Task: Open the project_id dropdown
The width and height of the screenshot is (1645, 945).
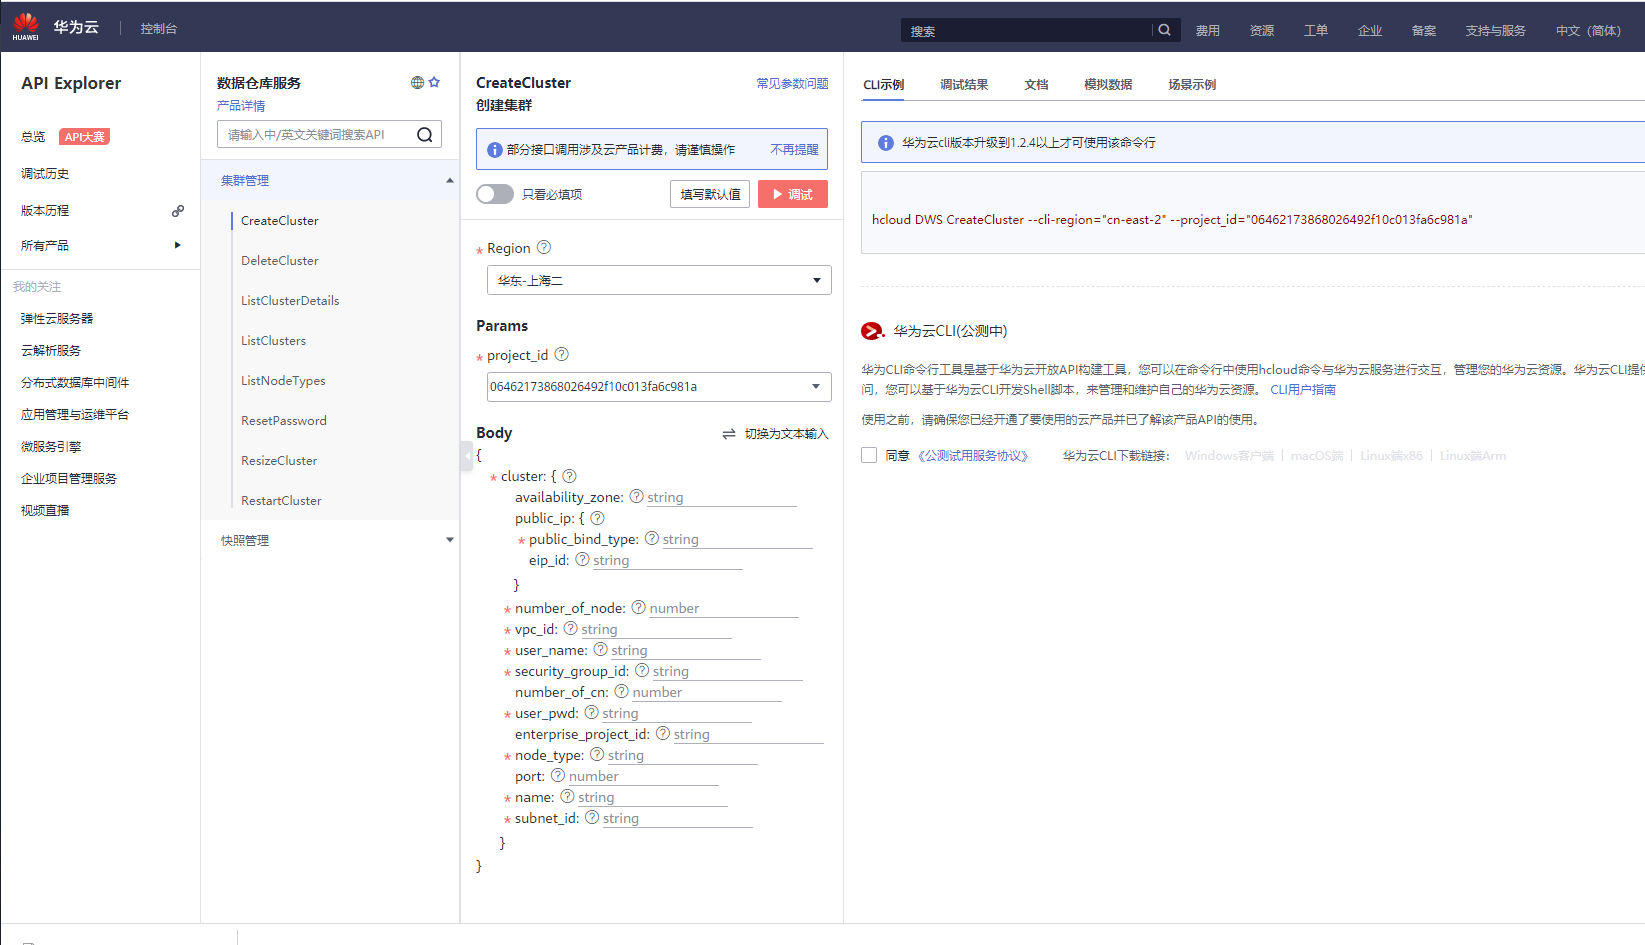Action: point(659,387)
